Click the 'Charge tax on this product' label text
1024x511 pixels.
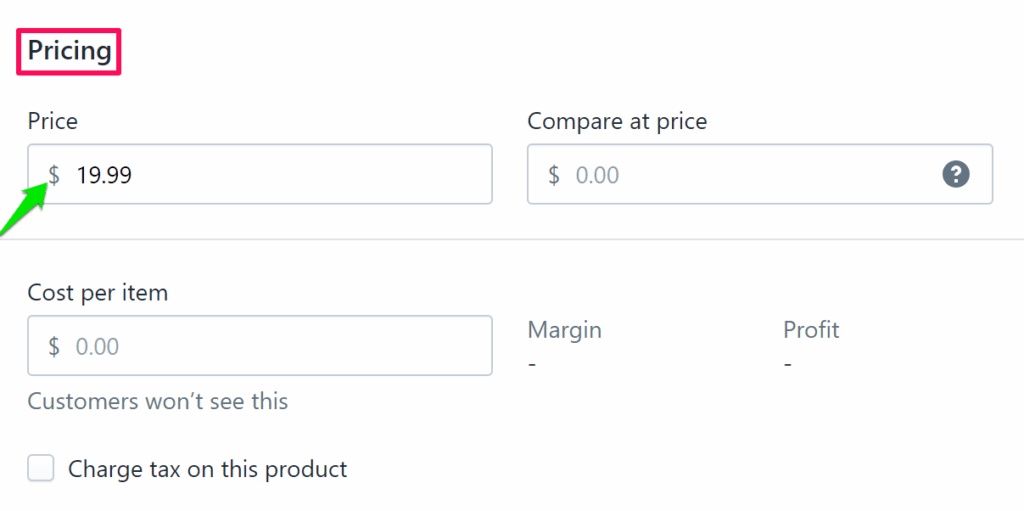pos(207,468)
